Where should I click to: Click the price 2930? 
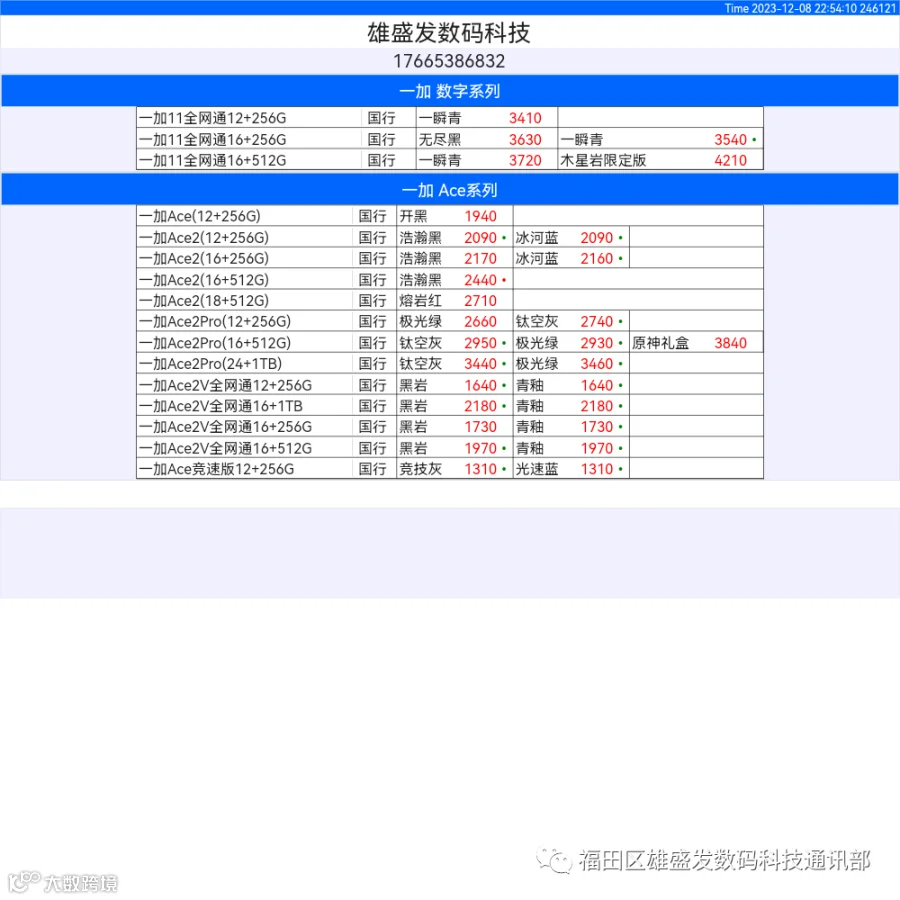(597, 343)
